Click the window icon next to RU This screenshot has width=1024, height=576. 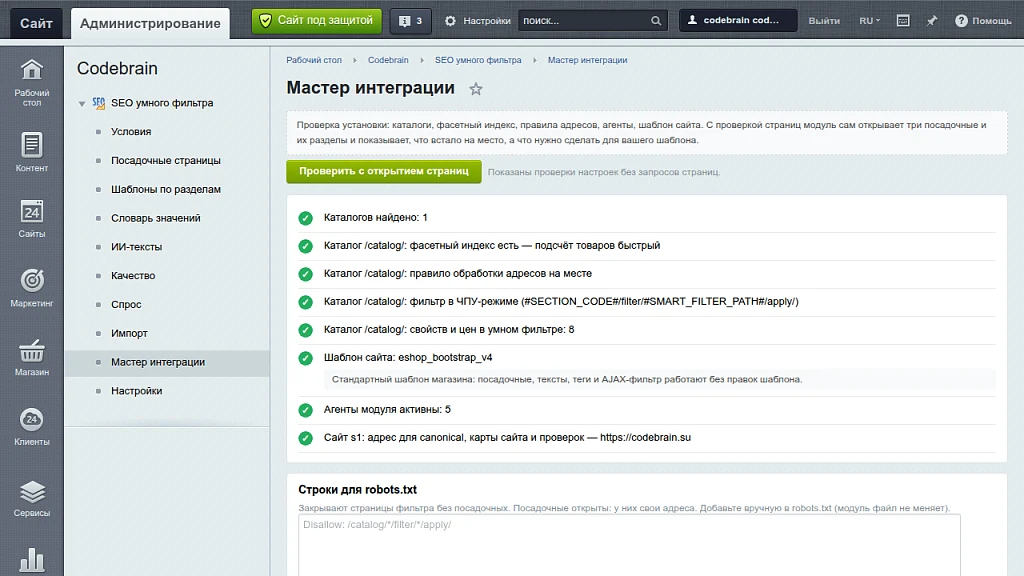(x=903, y=21)
